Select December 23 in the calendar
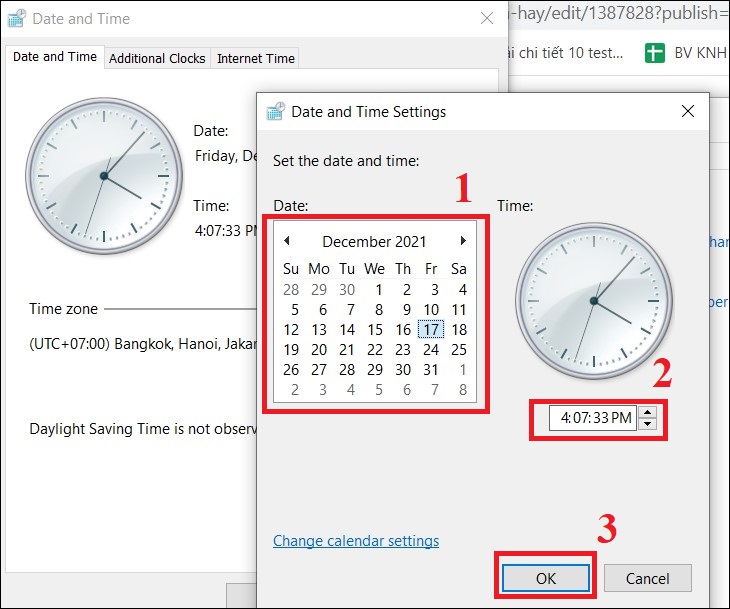The height and width of the screenshot is (609, 730). (x=403, y=350)
